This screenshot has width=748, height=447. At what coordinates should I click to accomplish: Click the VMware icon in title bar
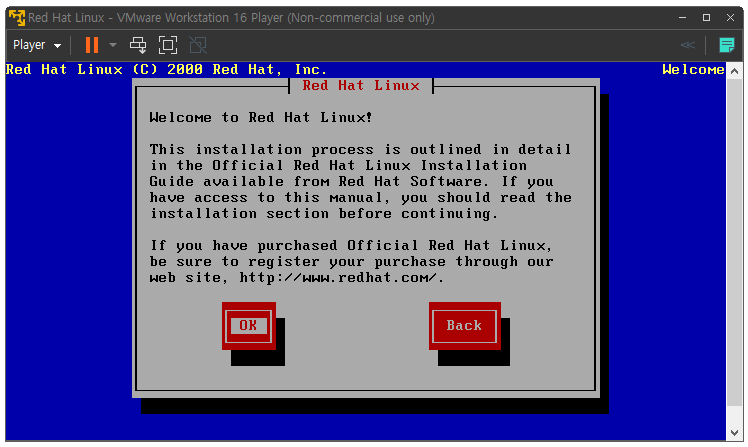[17, 18]
